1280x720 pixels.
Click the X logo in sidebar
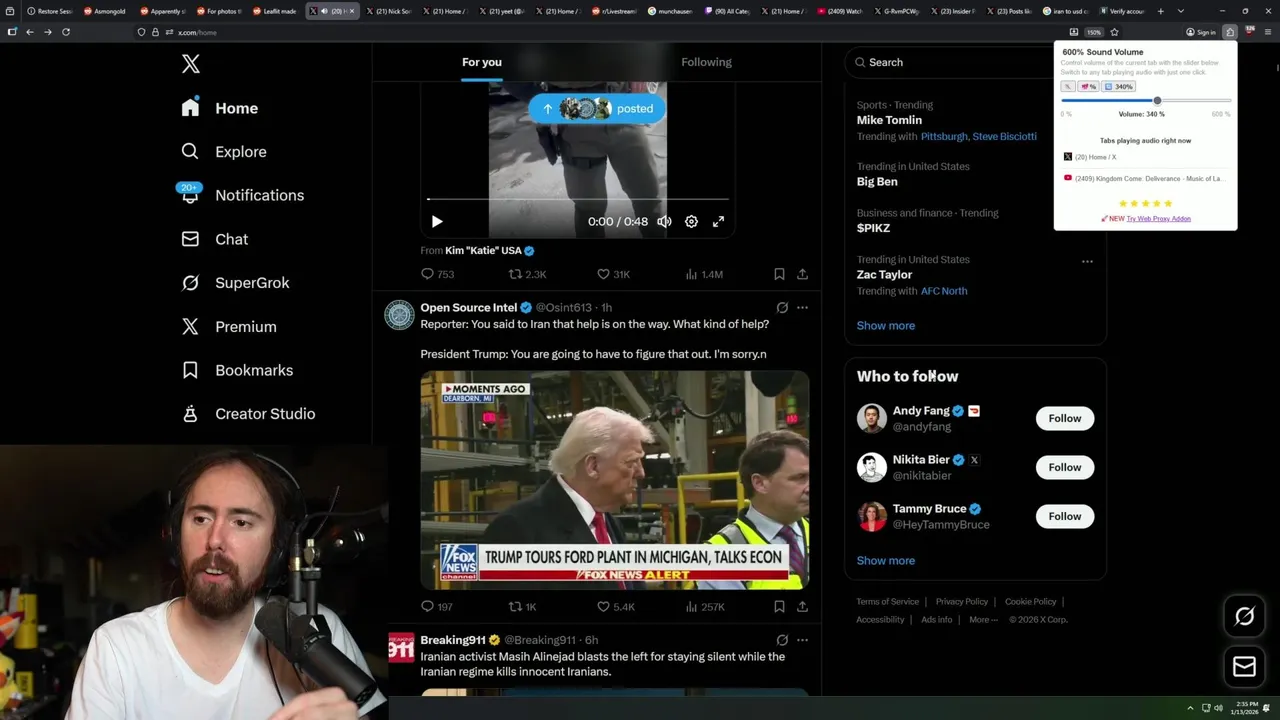click(x=191, y=64)
